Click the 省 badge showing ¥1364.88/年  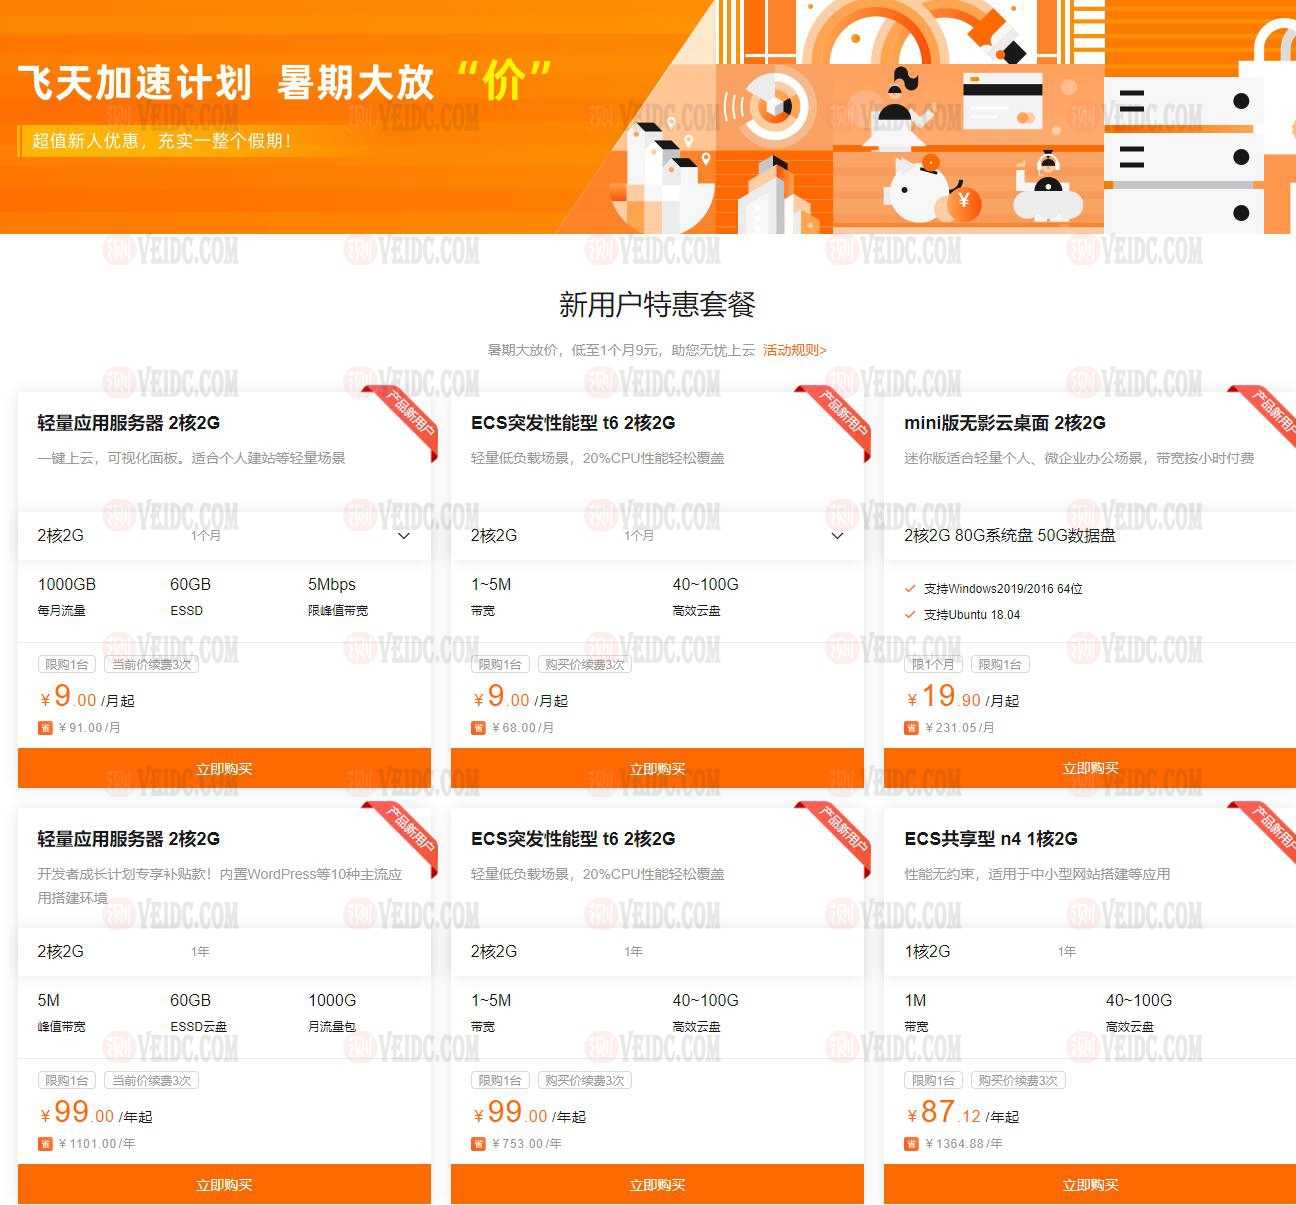coord(911,1143)
